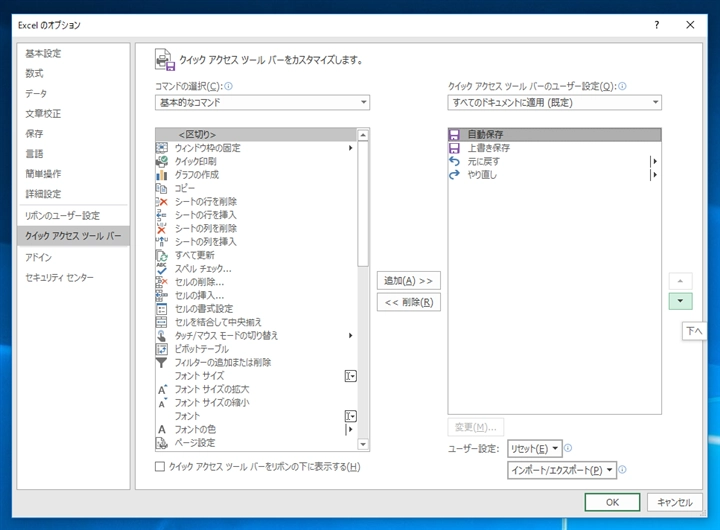
Task: Select the シートの行を挿入 icon
Action: [x=162, y=215]
